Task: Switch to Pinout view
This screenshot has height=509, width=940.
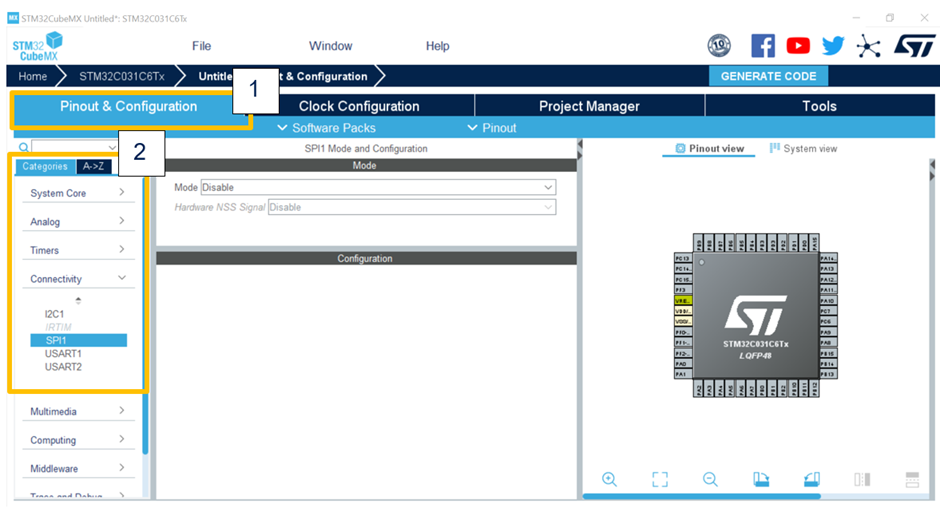Action: click(709, 149)
